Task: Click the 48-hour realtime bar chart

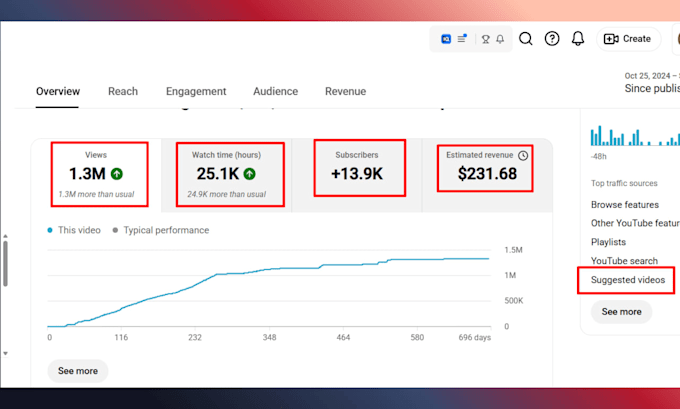Action: tap(635, 136)
